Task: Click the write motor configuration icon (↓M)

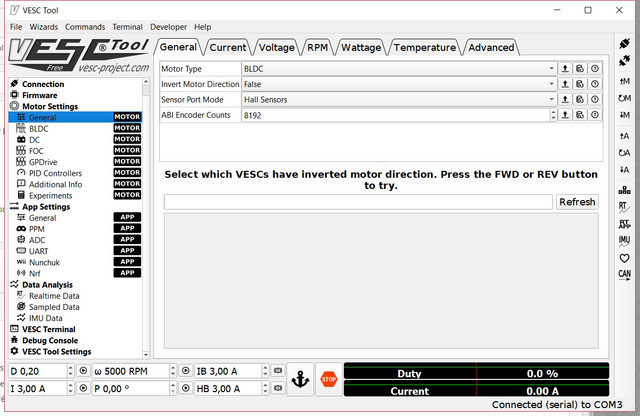Action: [624, 115]
